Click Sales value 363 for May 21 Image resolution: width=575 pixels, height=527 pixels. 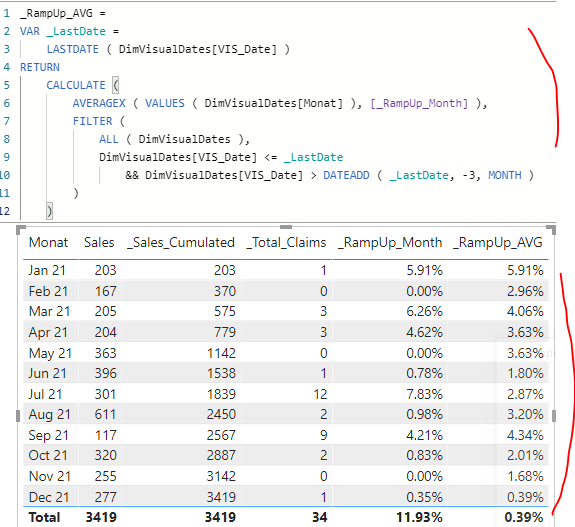click(105, 353)
